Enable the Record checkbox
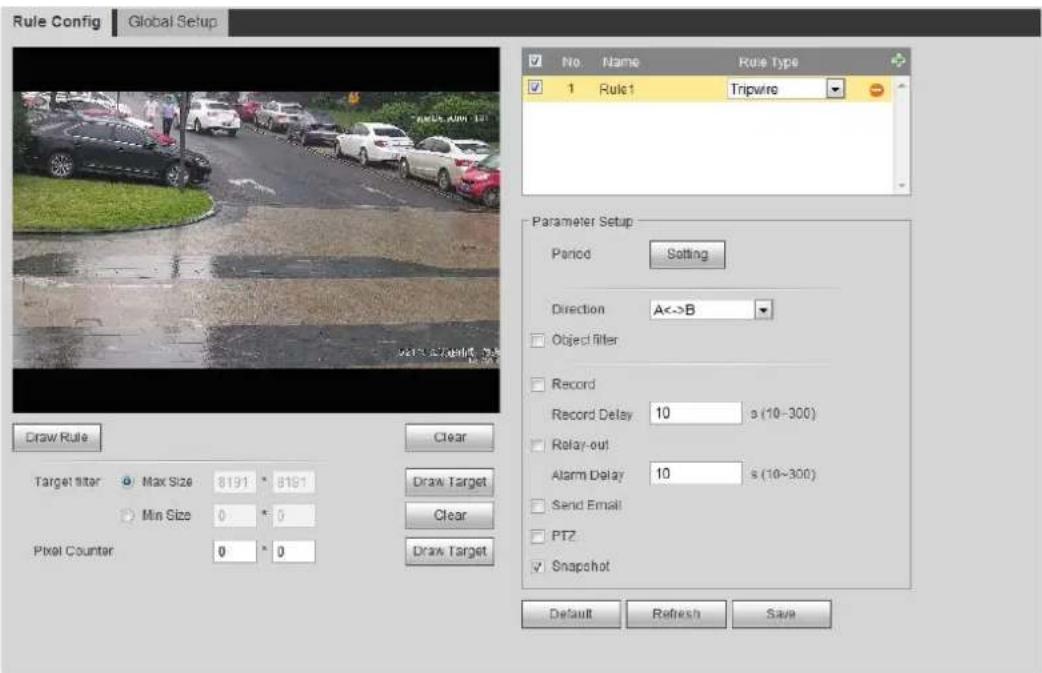 (538, 385)
